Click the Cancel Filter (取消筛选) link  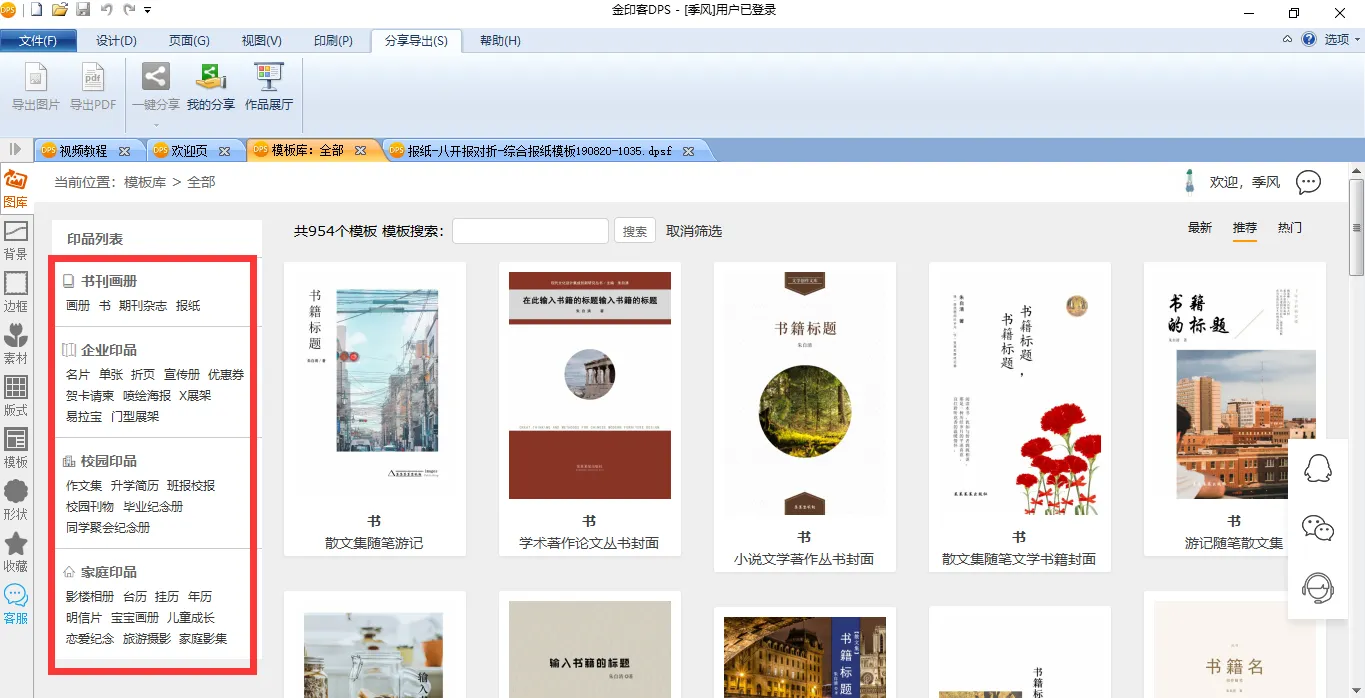pos(694,231)
